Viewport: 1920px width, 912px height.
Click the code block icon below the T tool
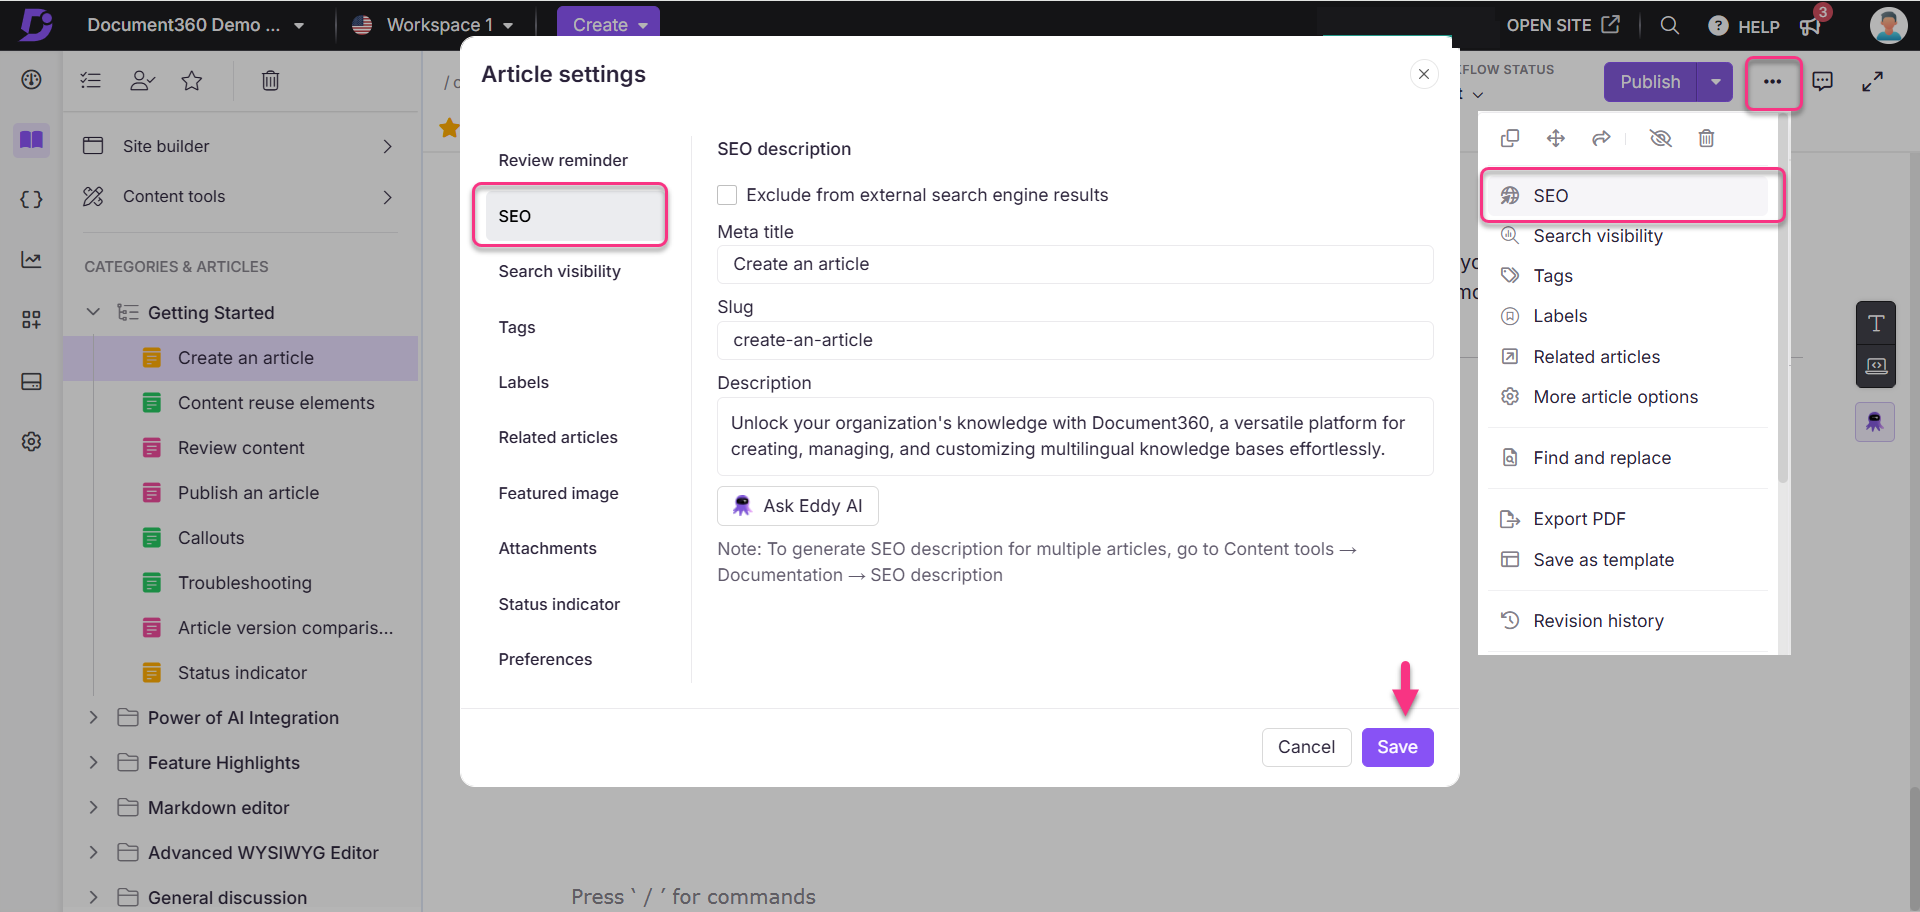(x=1876, y=366)
